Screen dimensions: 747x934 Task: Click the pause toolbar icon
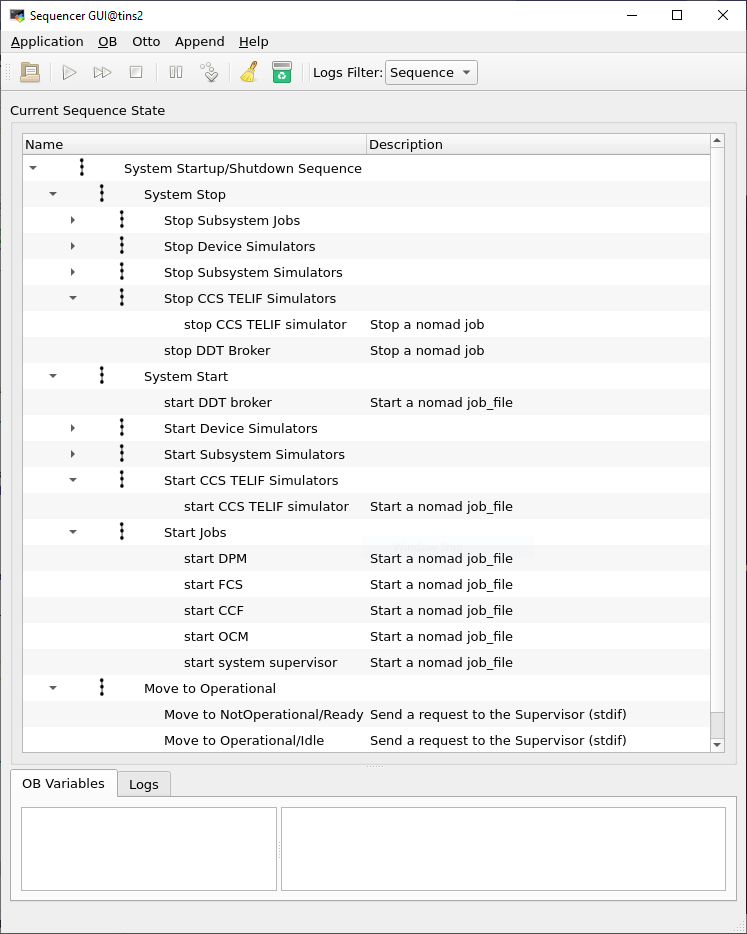tap(176, 72)
